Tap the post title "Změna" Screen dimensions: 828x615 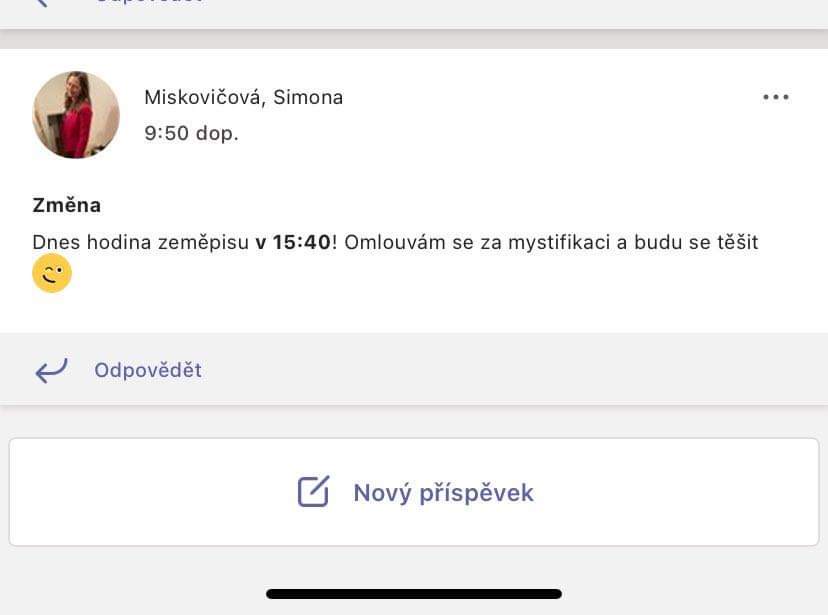[67, 205]
